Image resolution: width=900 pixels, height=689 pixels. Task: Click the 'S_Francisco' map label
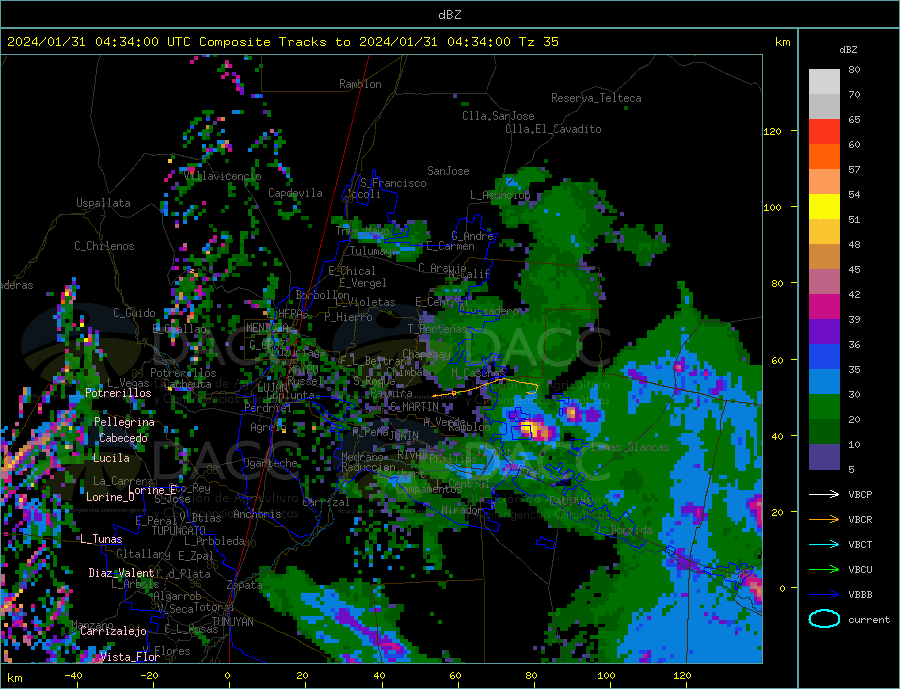pyautogui.click(x=393, y=183)
